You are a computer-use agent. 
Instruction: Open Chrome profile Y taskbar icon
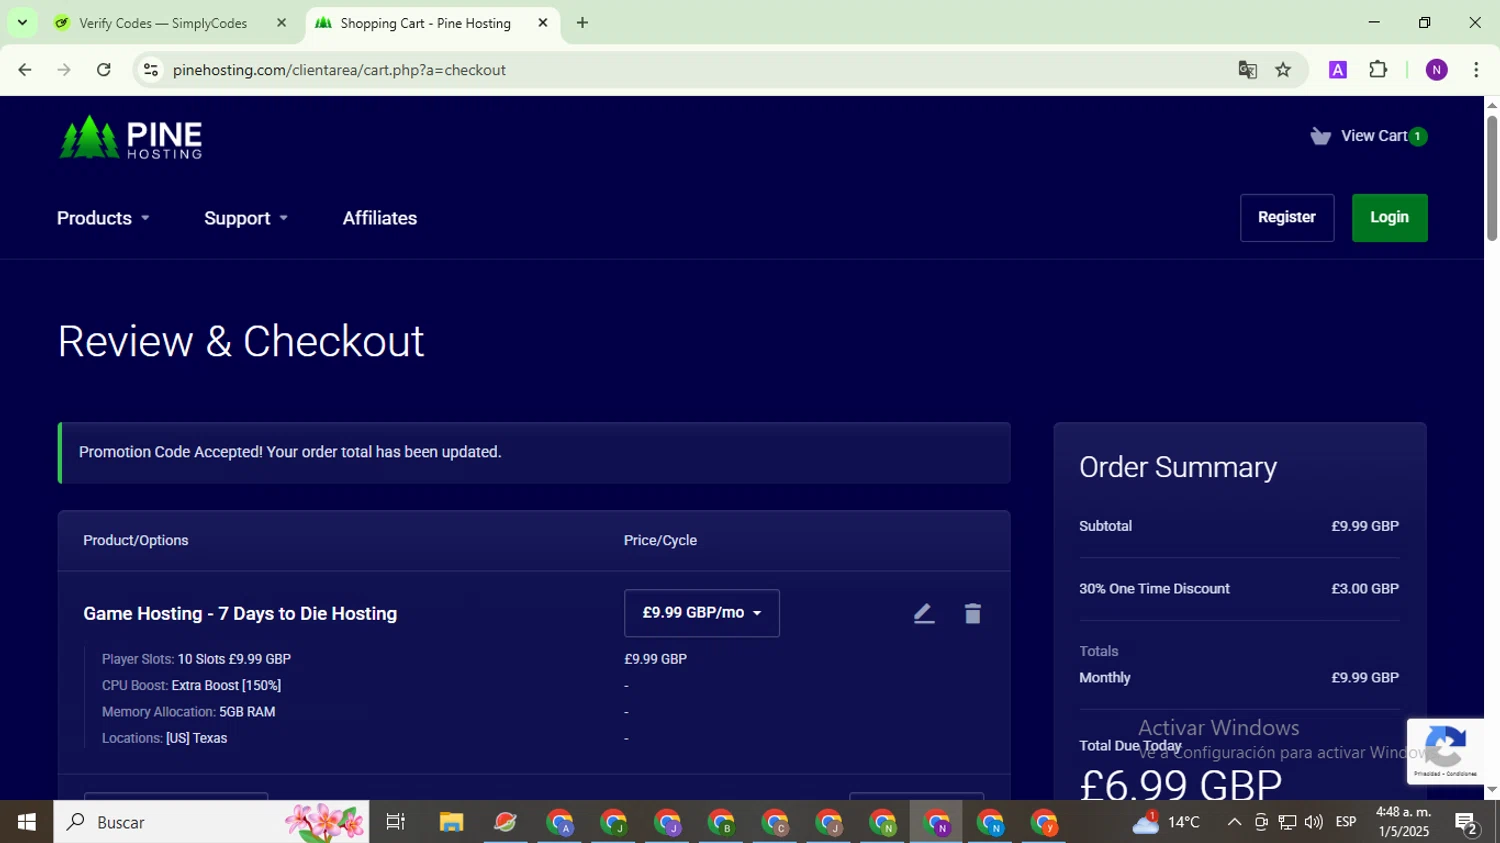click(1044, 822)
